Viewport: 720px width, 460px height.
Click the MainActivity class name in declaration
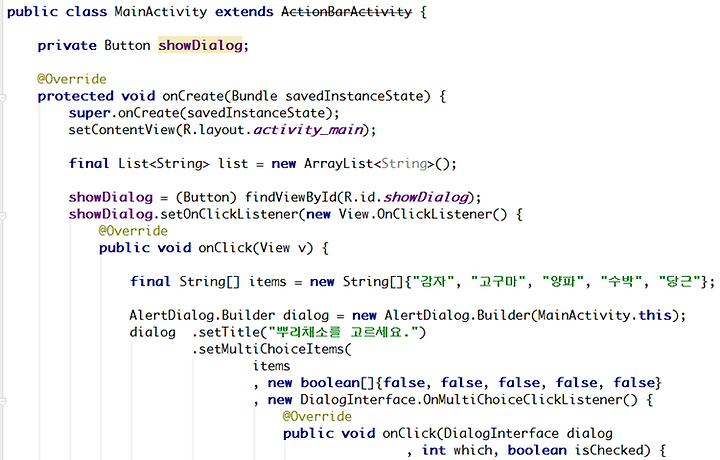[x=161, y=11]
